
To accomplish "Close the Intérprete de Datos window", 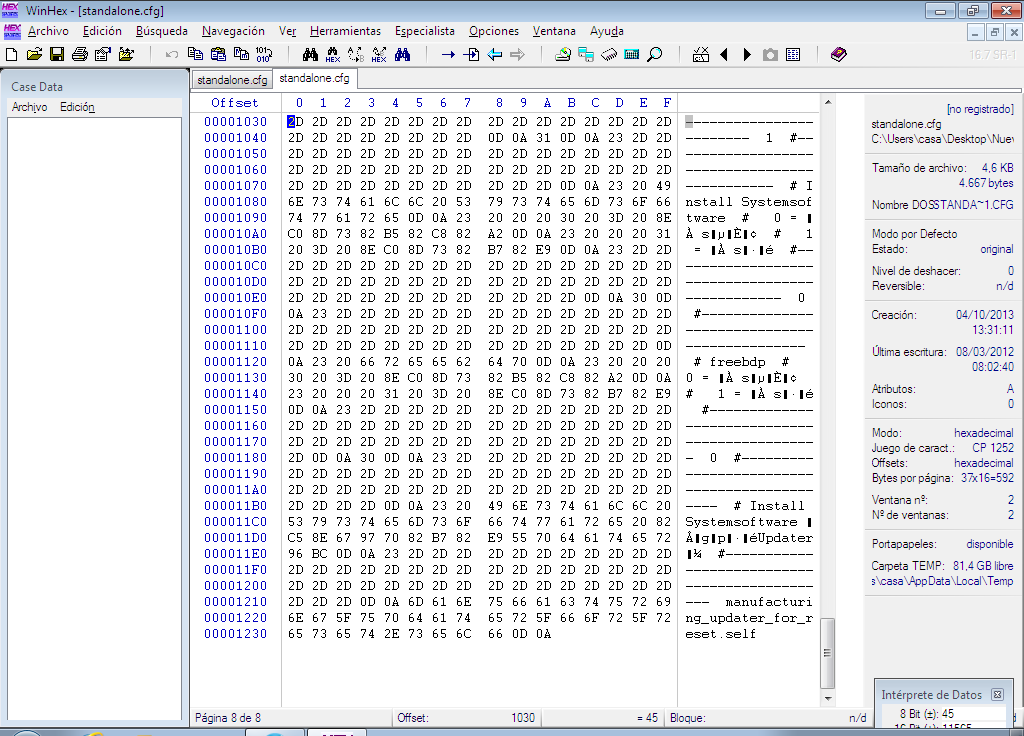I will pos(997,694).
